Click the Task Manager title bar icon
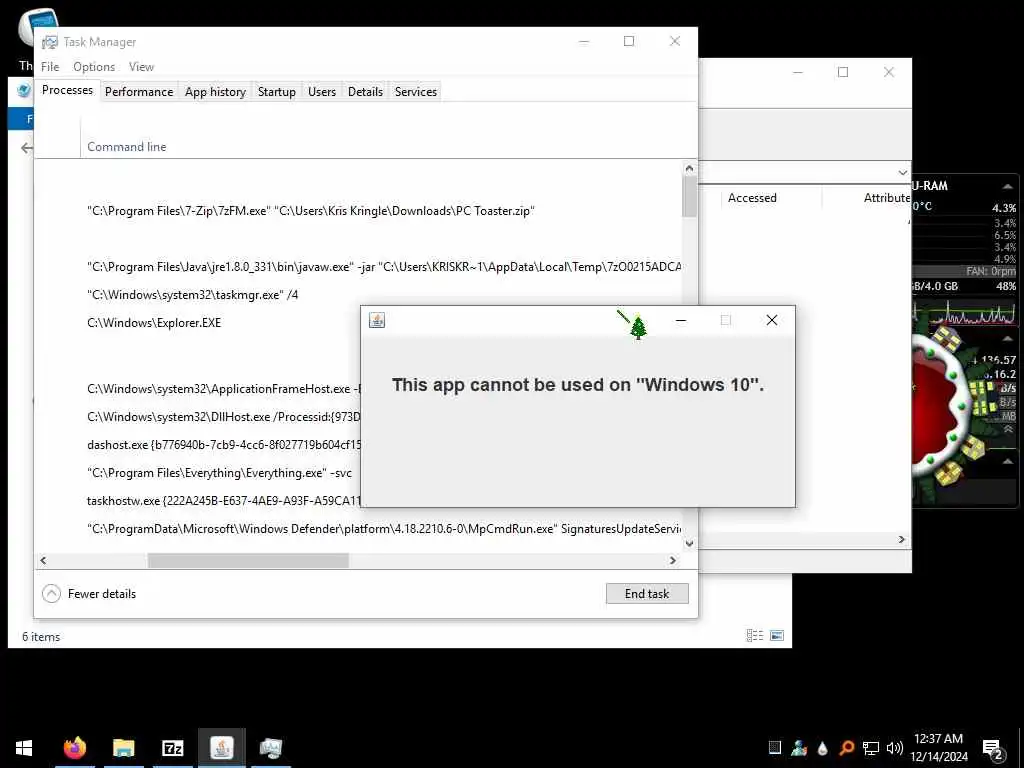This screenshot has height=768, width=1024. pos(50,42)
